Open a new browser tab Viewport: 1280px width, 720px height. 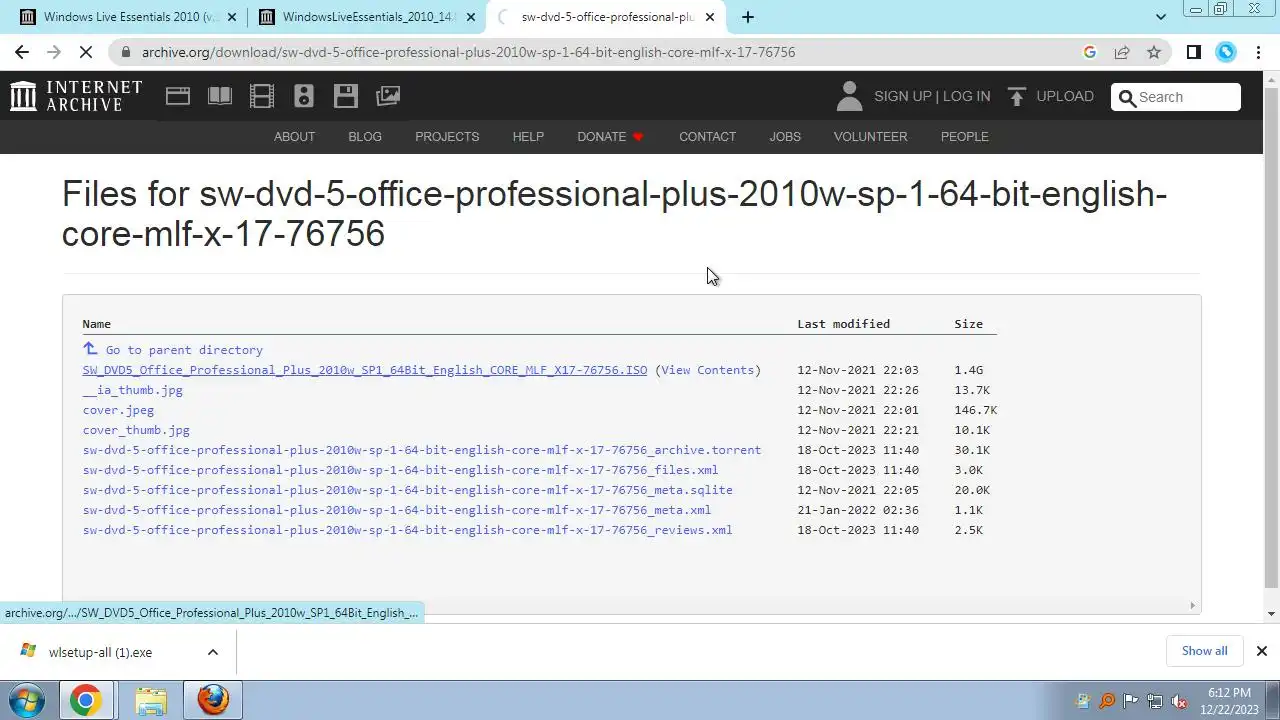coord(747,17)
